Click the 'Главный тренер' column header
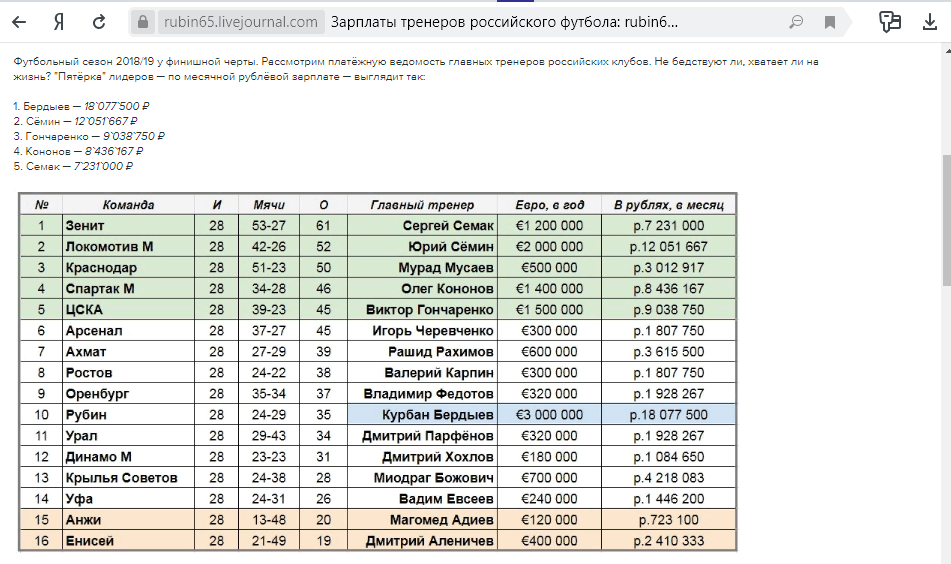This screenshot has width=951, height=564. click(422, 204)
